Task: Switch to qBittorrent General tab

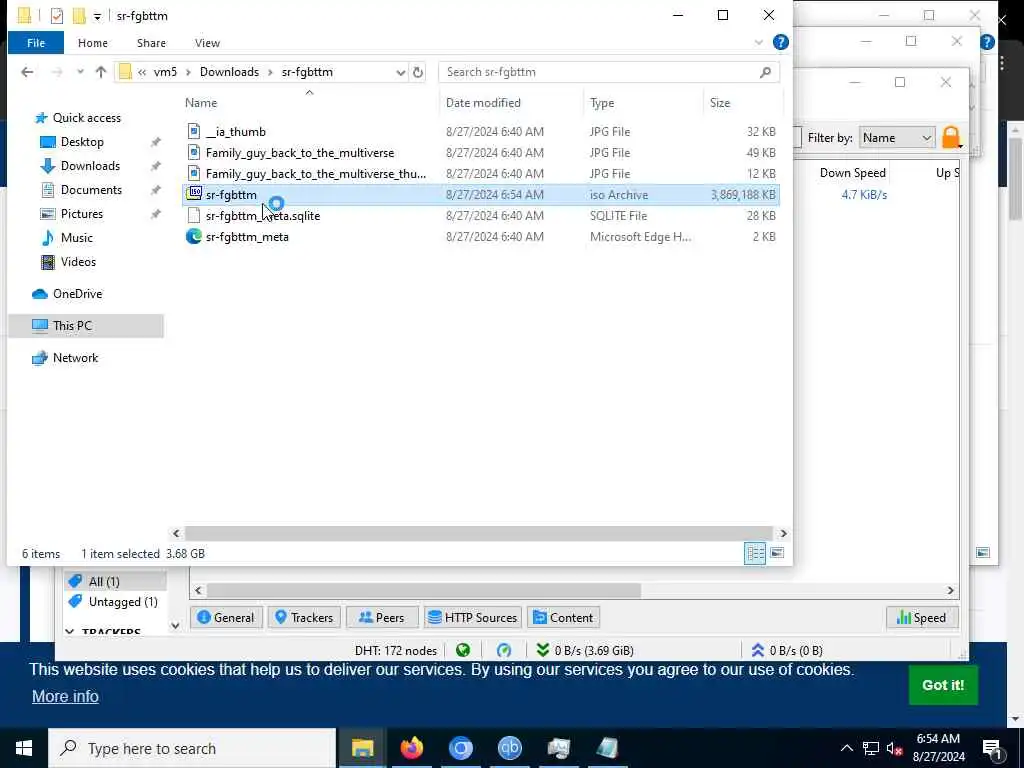Action: pos(225,617)
